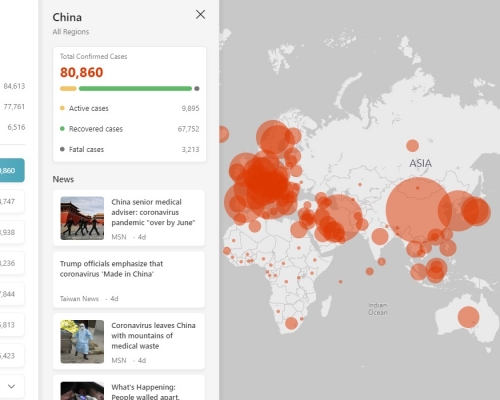This screenshot has width=500, height=400.
Task: Click the Japan bubble on map
Action: [476, 211]
